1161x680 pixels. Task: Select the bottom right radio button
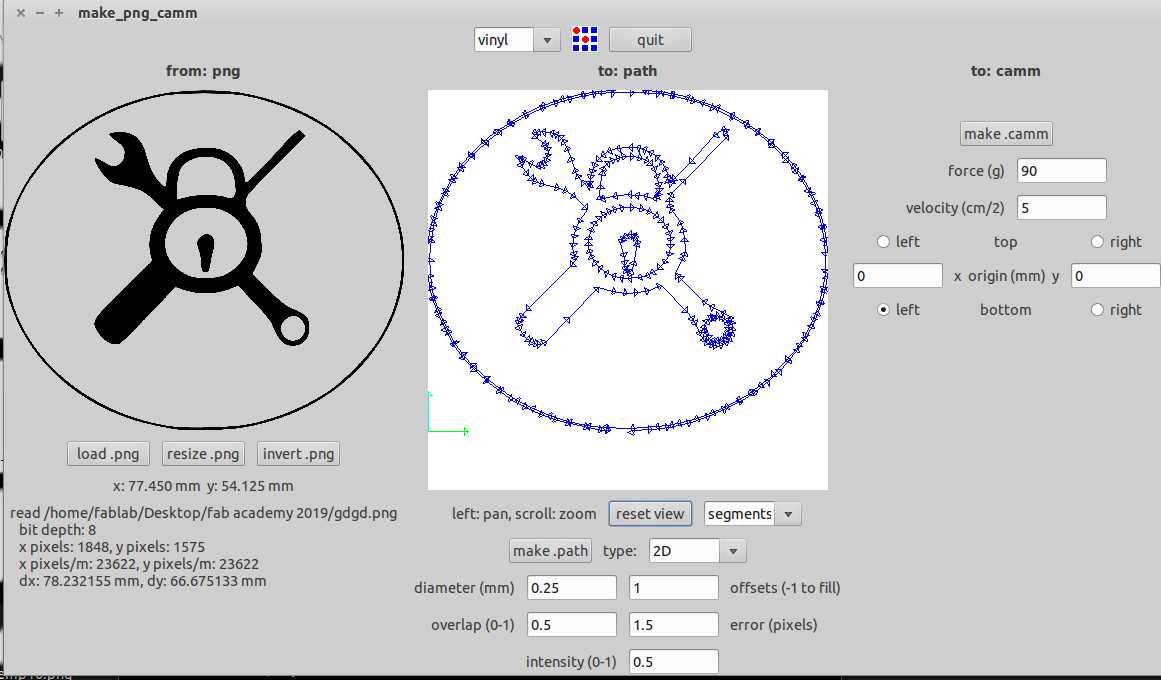click(1097, 310)
